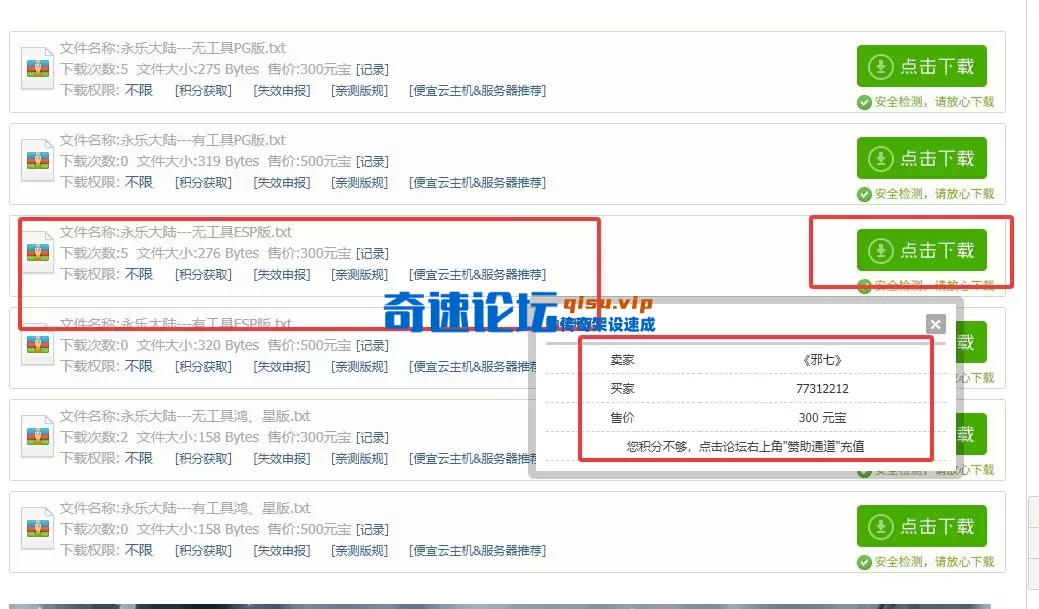This screenshot has height=609, width=1039.
Task: Click 点击下载 for 无工具PG版 file
Action: click(x=921, y=65)
